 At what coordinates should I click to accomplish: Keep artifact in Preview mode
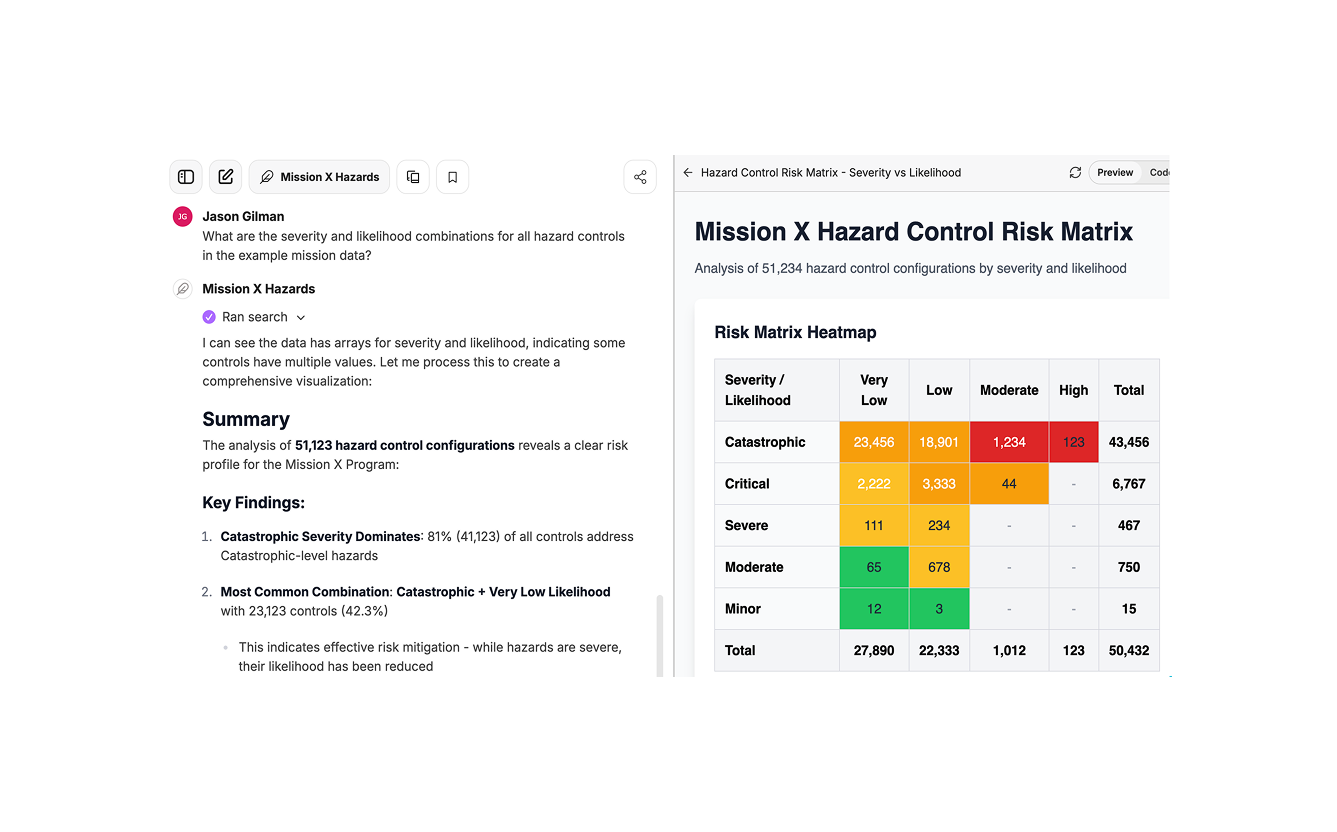coord(1114,172)
